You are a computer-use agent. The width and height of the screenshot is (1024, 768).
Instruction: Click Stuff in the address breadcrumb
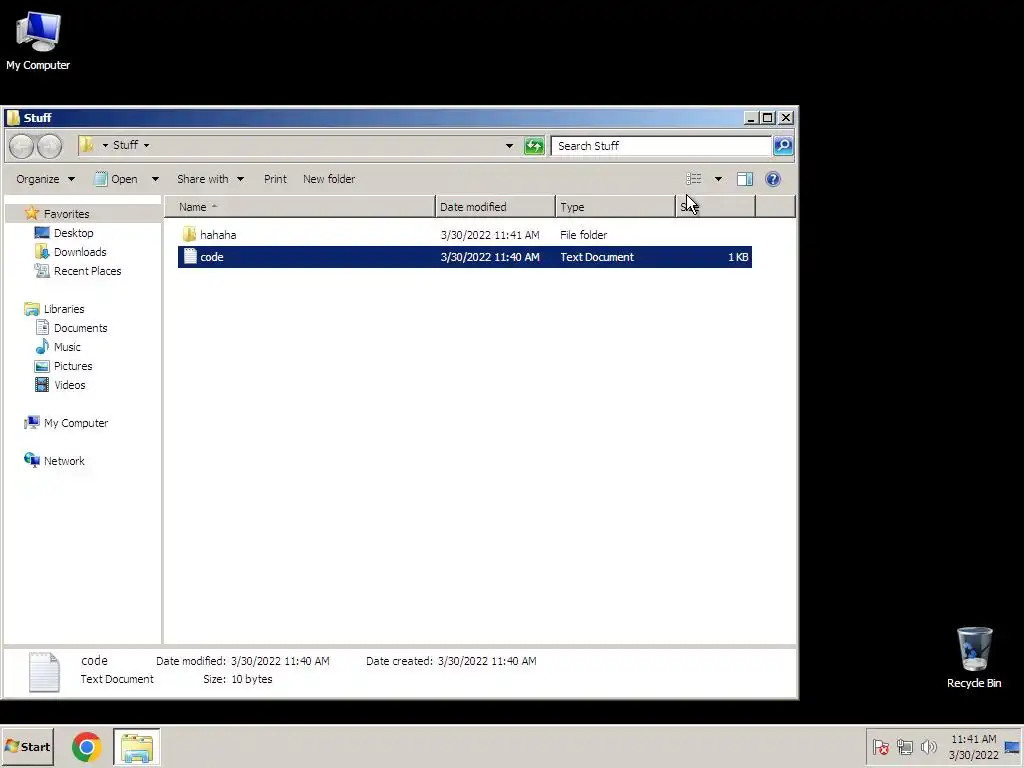(x=125, y=145)
